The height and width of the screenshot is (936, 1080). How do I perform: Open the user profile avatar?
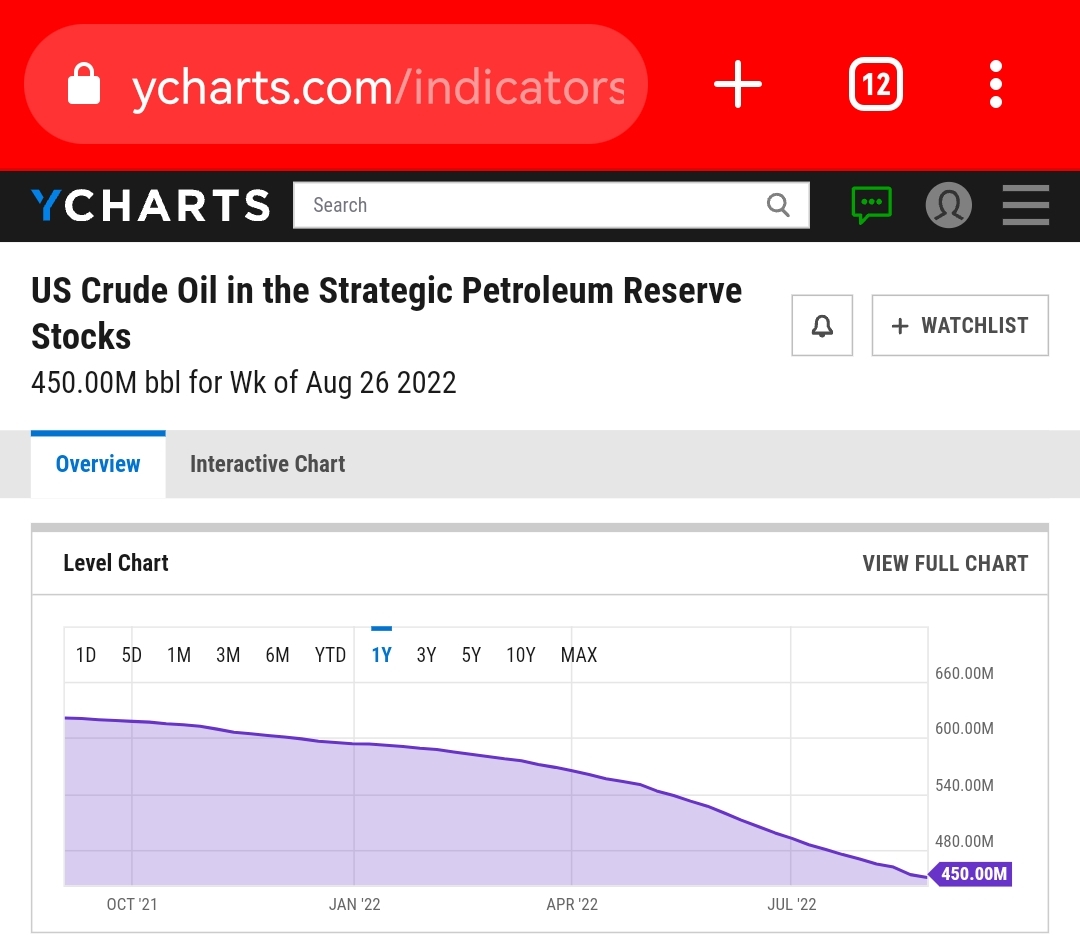948,205
